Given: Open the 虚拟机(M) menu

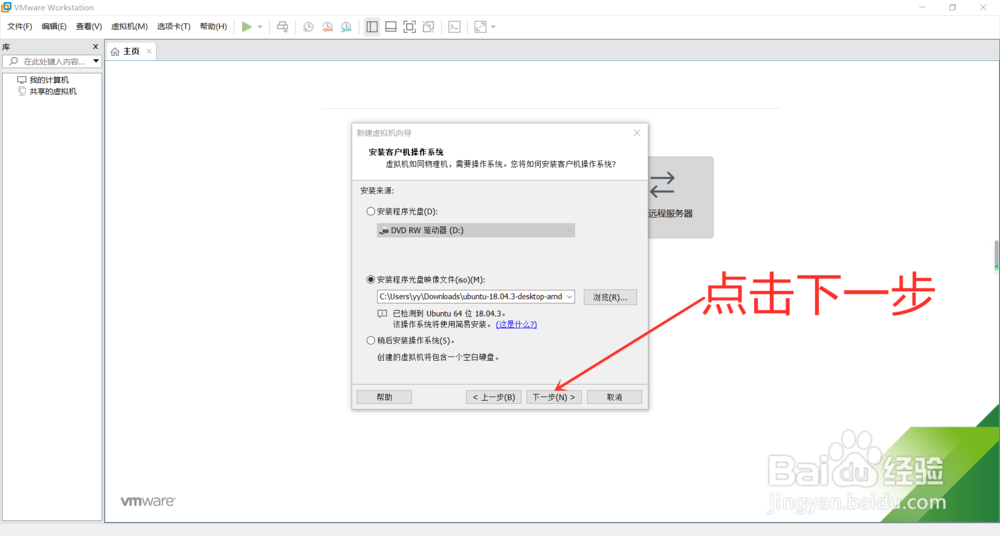Looking at the screenshot, I should (x=129, y=26).
